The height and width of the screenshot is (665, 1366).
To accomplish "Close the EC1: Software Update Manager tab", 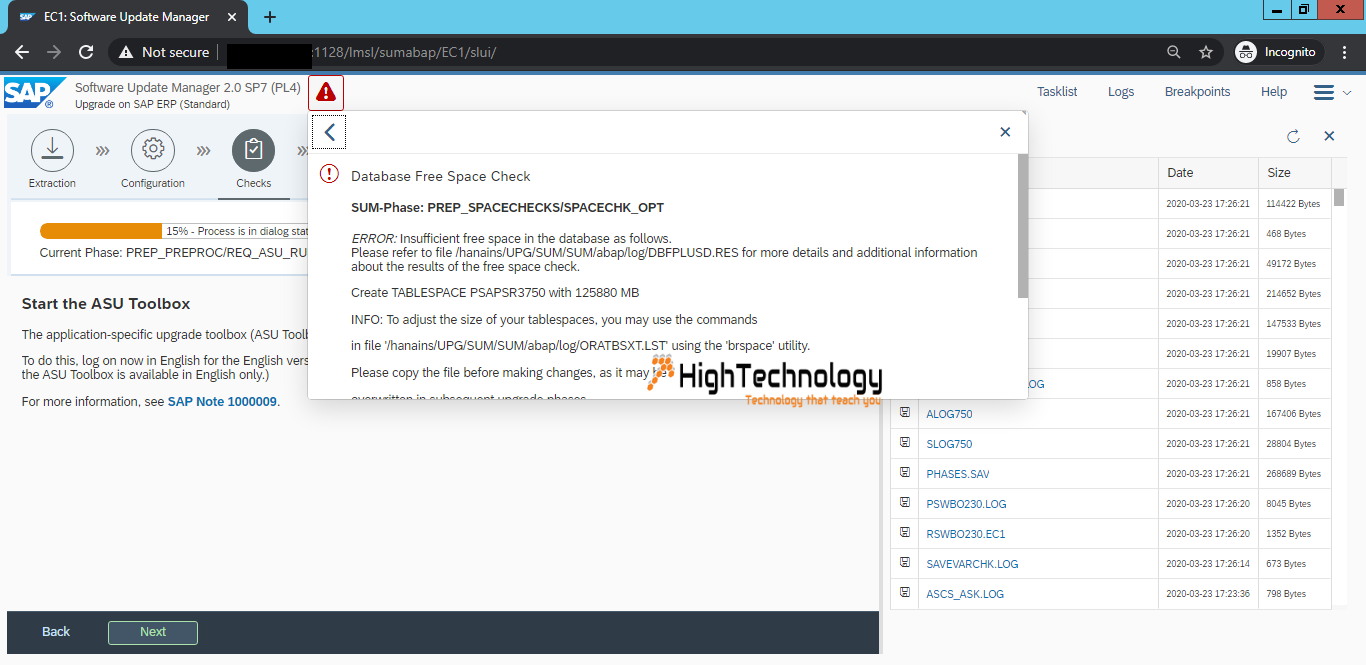I will click(x=234, y=17).
